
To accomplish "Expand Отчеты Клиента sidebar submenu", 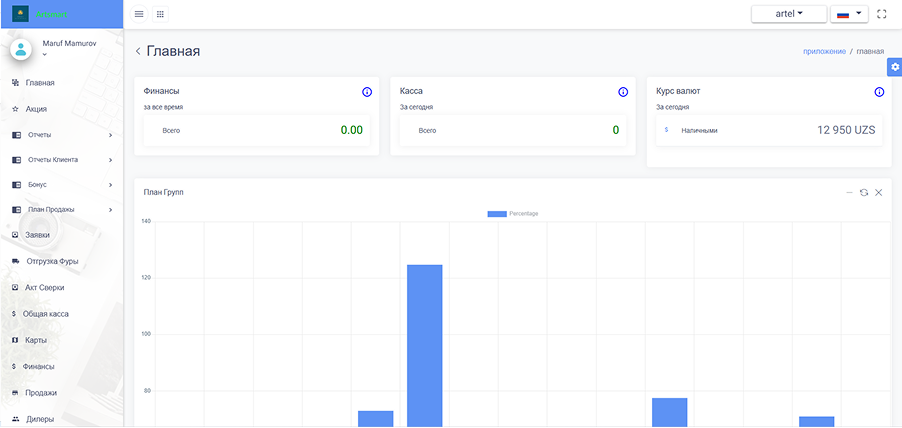I will coord(60,160).
